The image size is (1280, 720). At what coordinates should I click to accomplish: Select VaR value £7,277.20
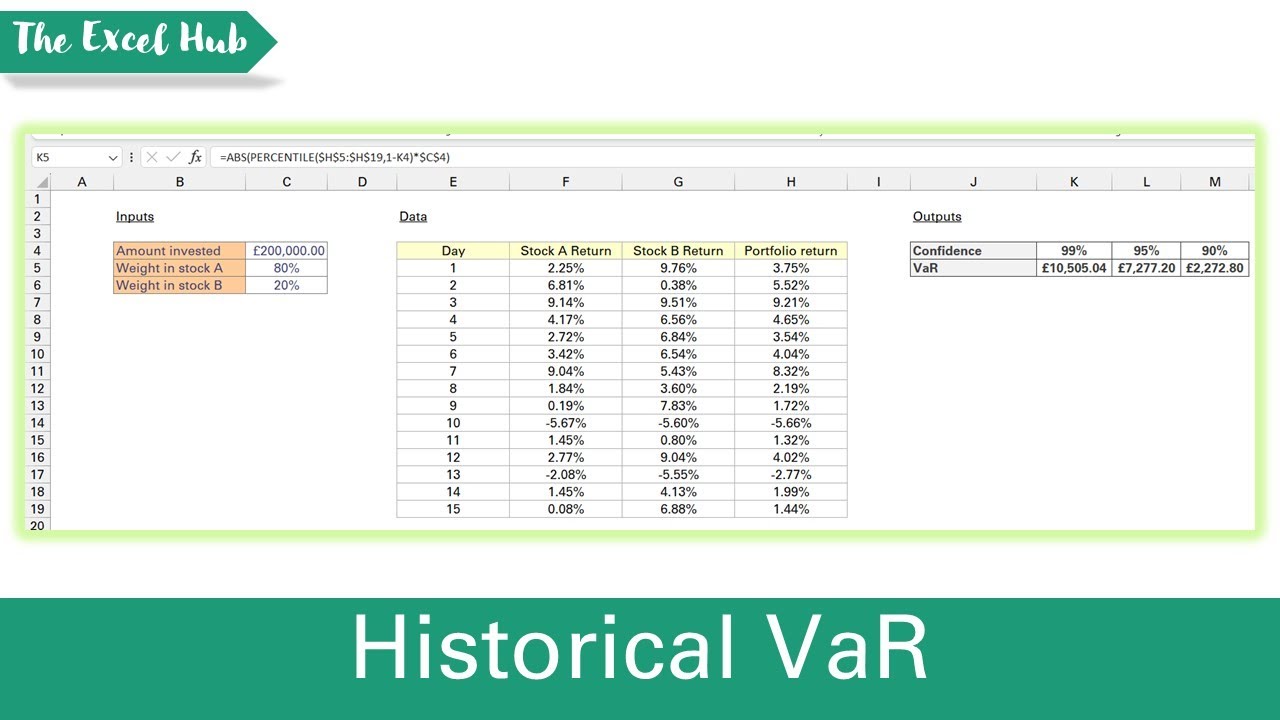1146,268
